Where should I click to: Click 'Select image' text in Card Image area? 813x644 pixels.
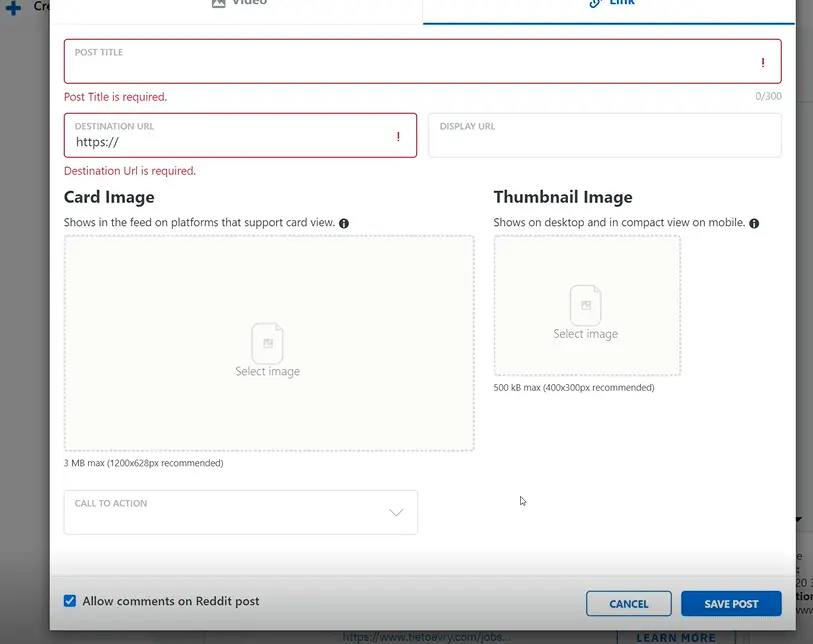coord(267,371)
